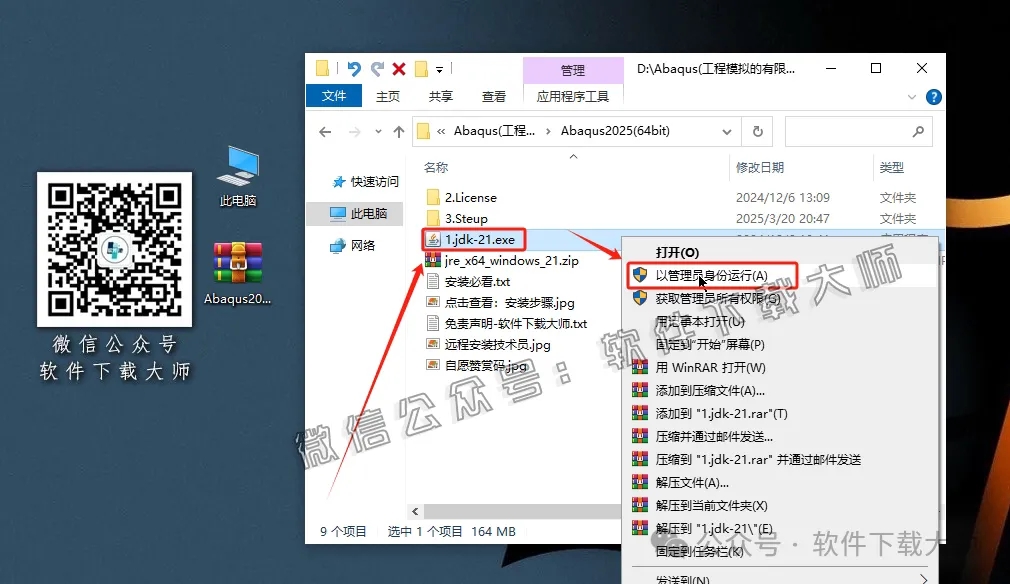1010x584 pixels.
Task: Collapse the ribbon using the chevron near Help
Action: tap(911, 97)
